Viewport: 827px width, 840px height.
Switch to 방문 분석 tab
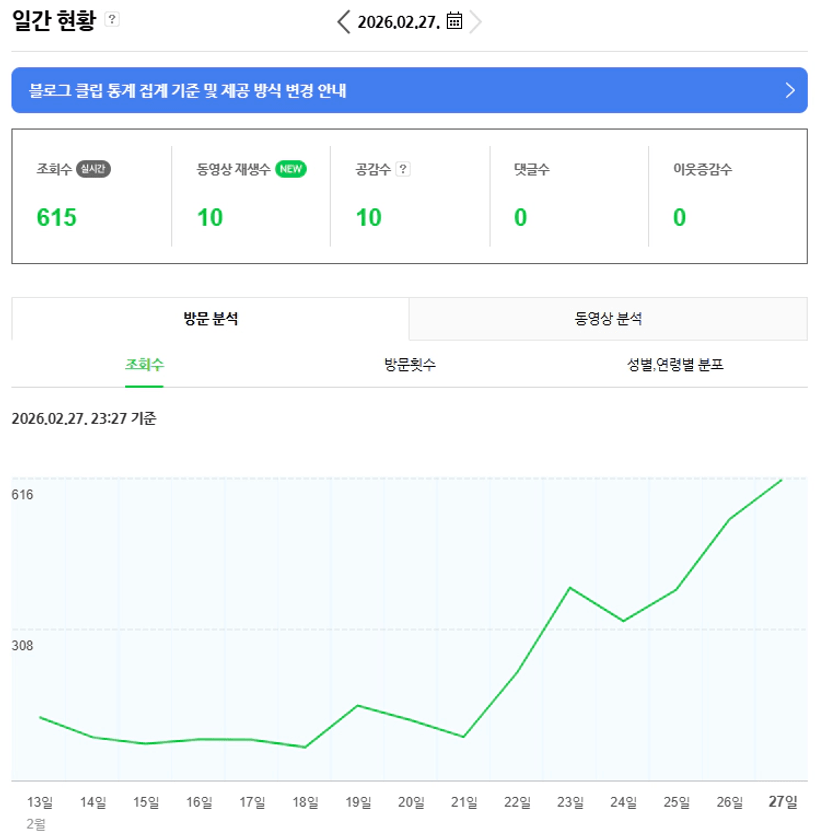(x=210, y=319)
